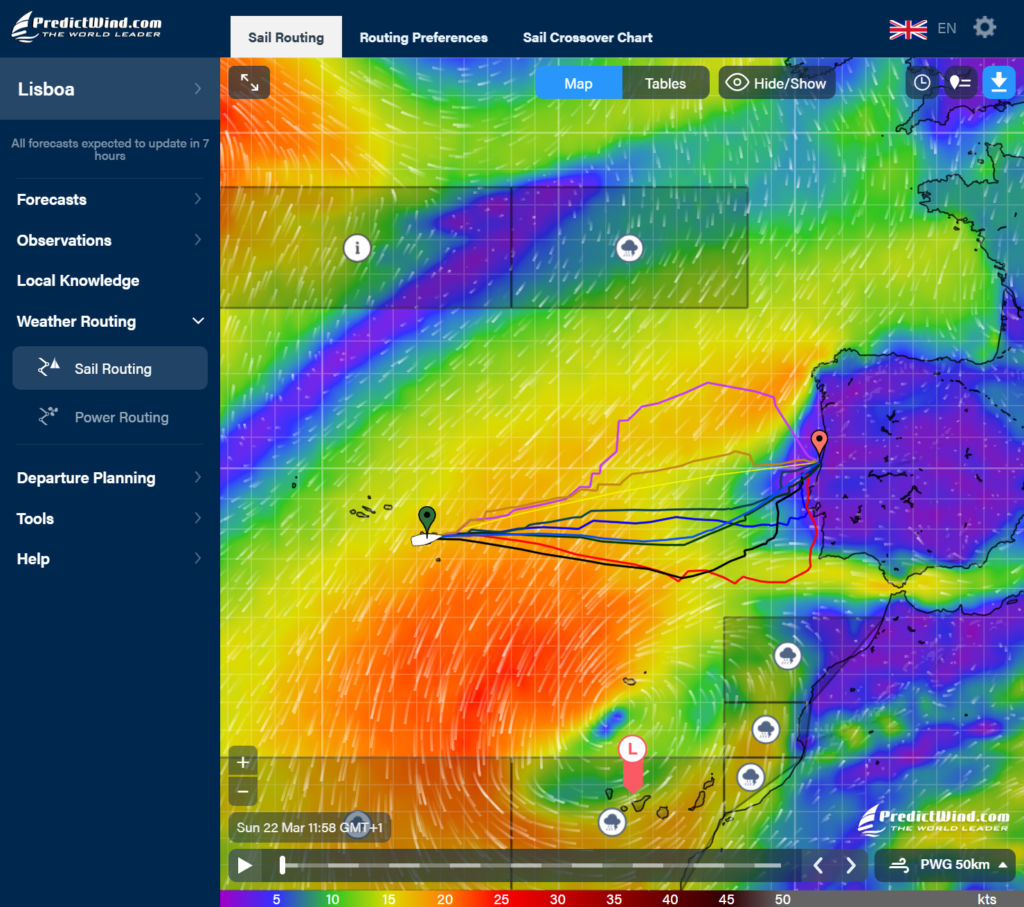Click the info marker on map

pyautogui.click(x=357, y=247)
